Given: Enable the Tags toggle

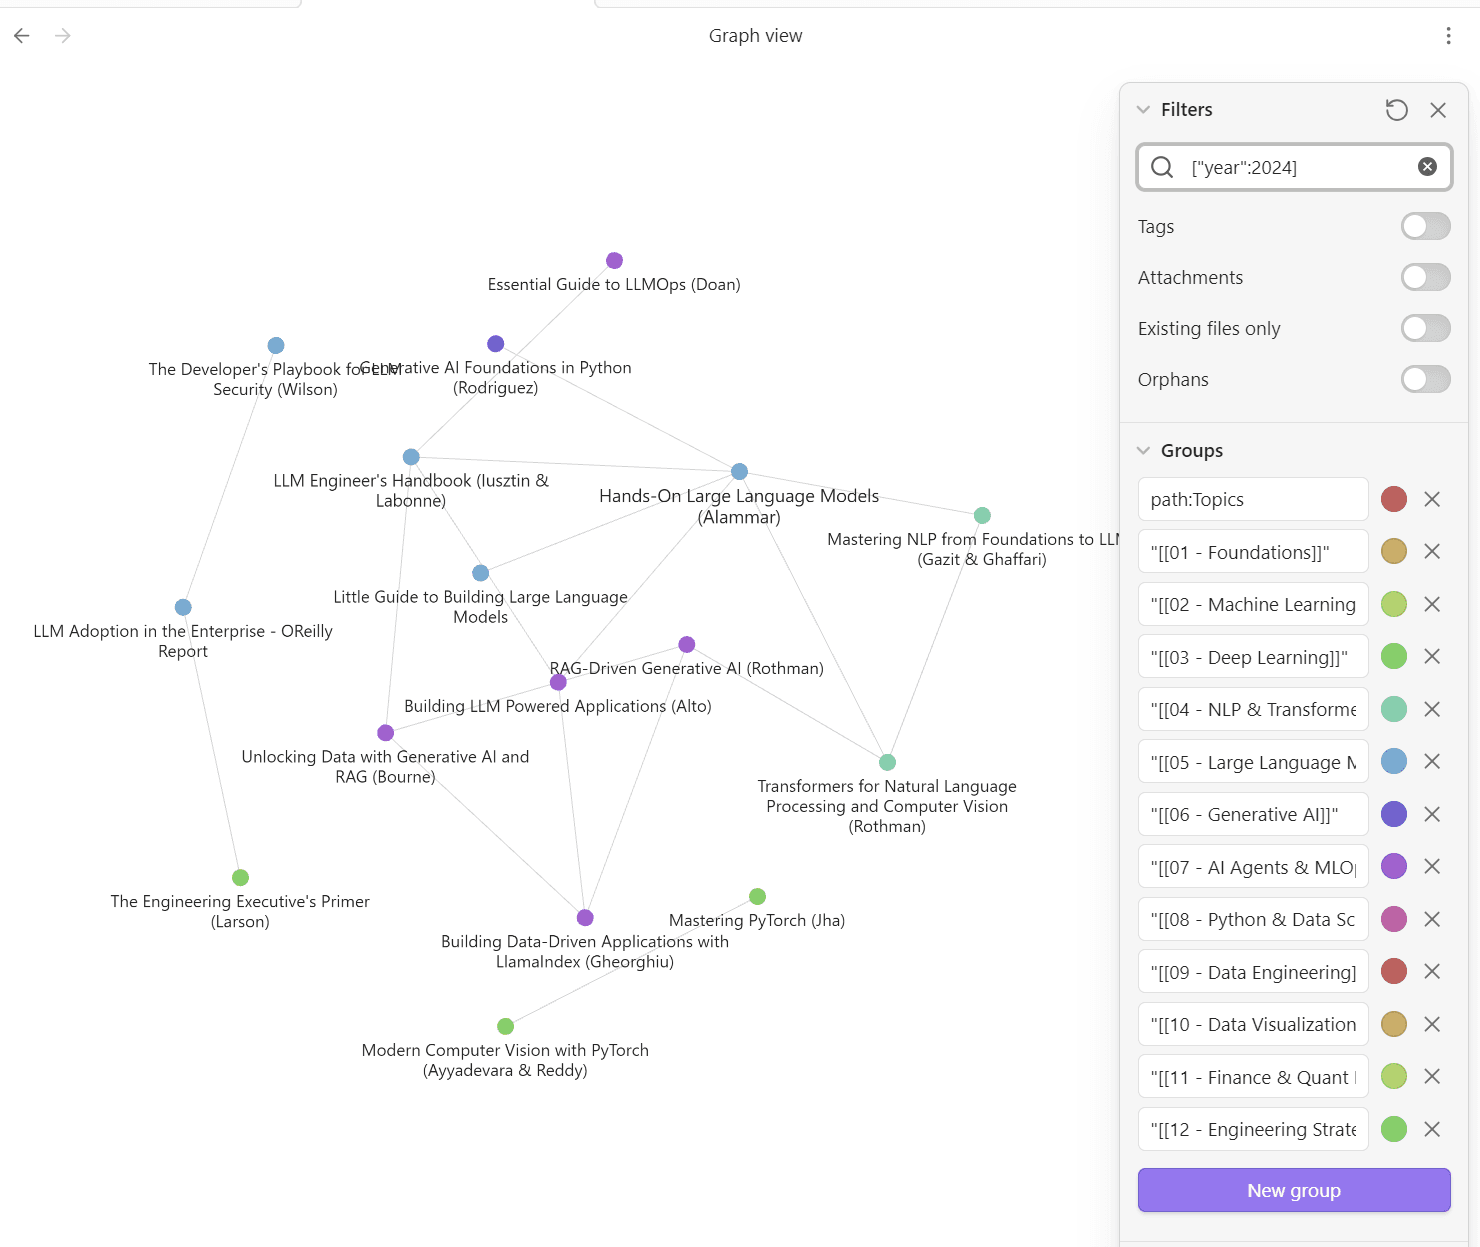Looking at the screenshot, I should (x=1425, y=226).
